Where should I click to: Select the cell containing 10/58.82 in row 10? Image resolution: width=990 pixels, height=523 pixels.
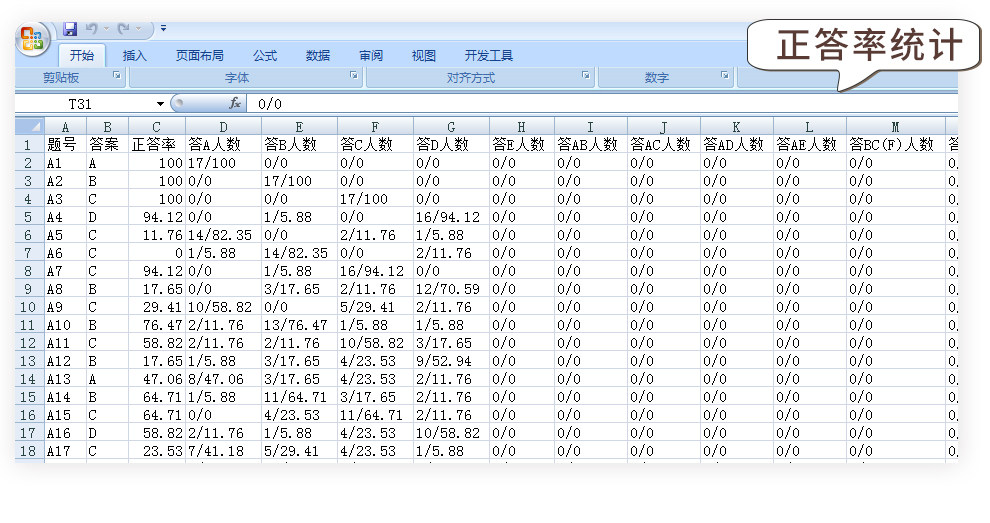pyautogui.click(x=224, y=308)
